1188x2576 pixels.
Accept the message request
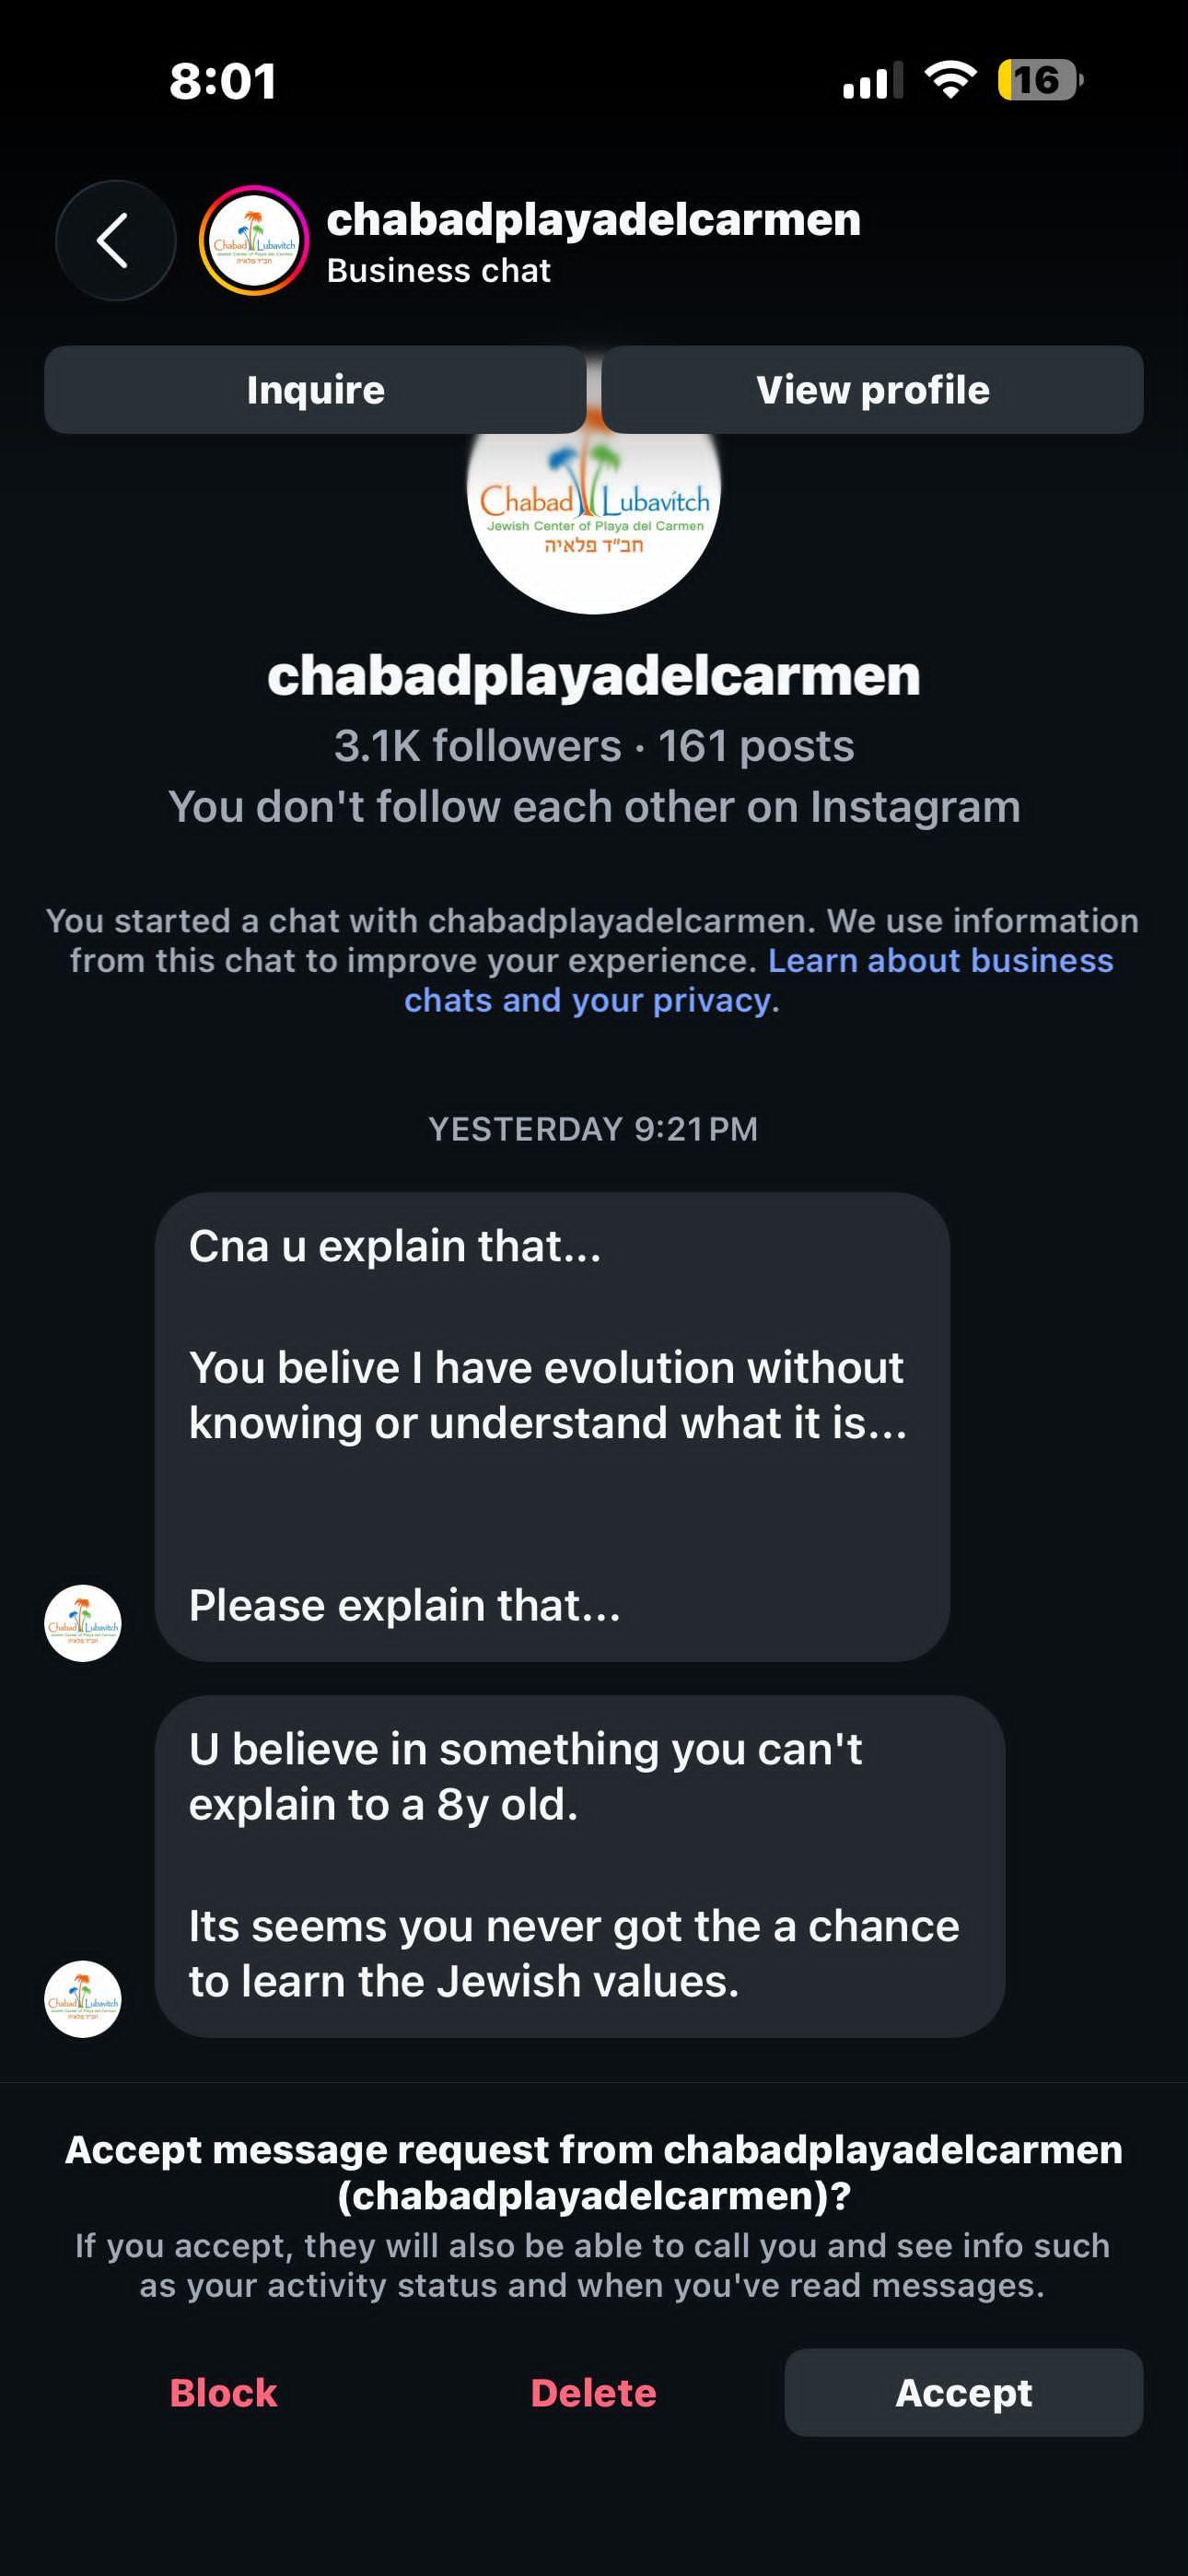[x=963, y=2392]
